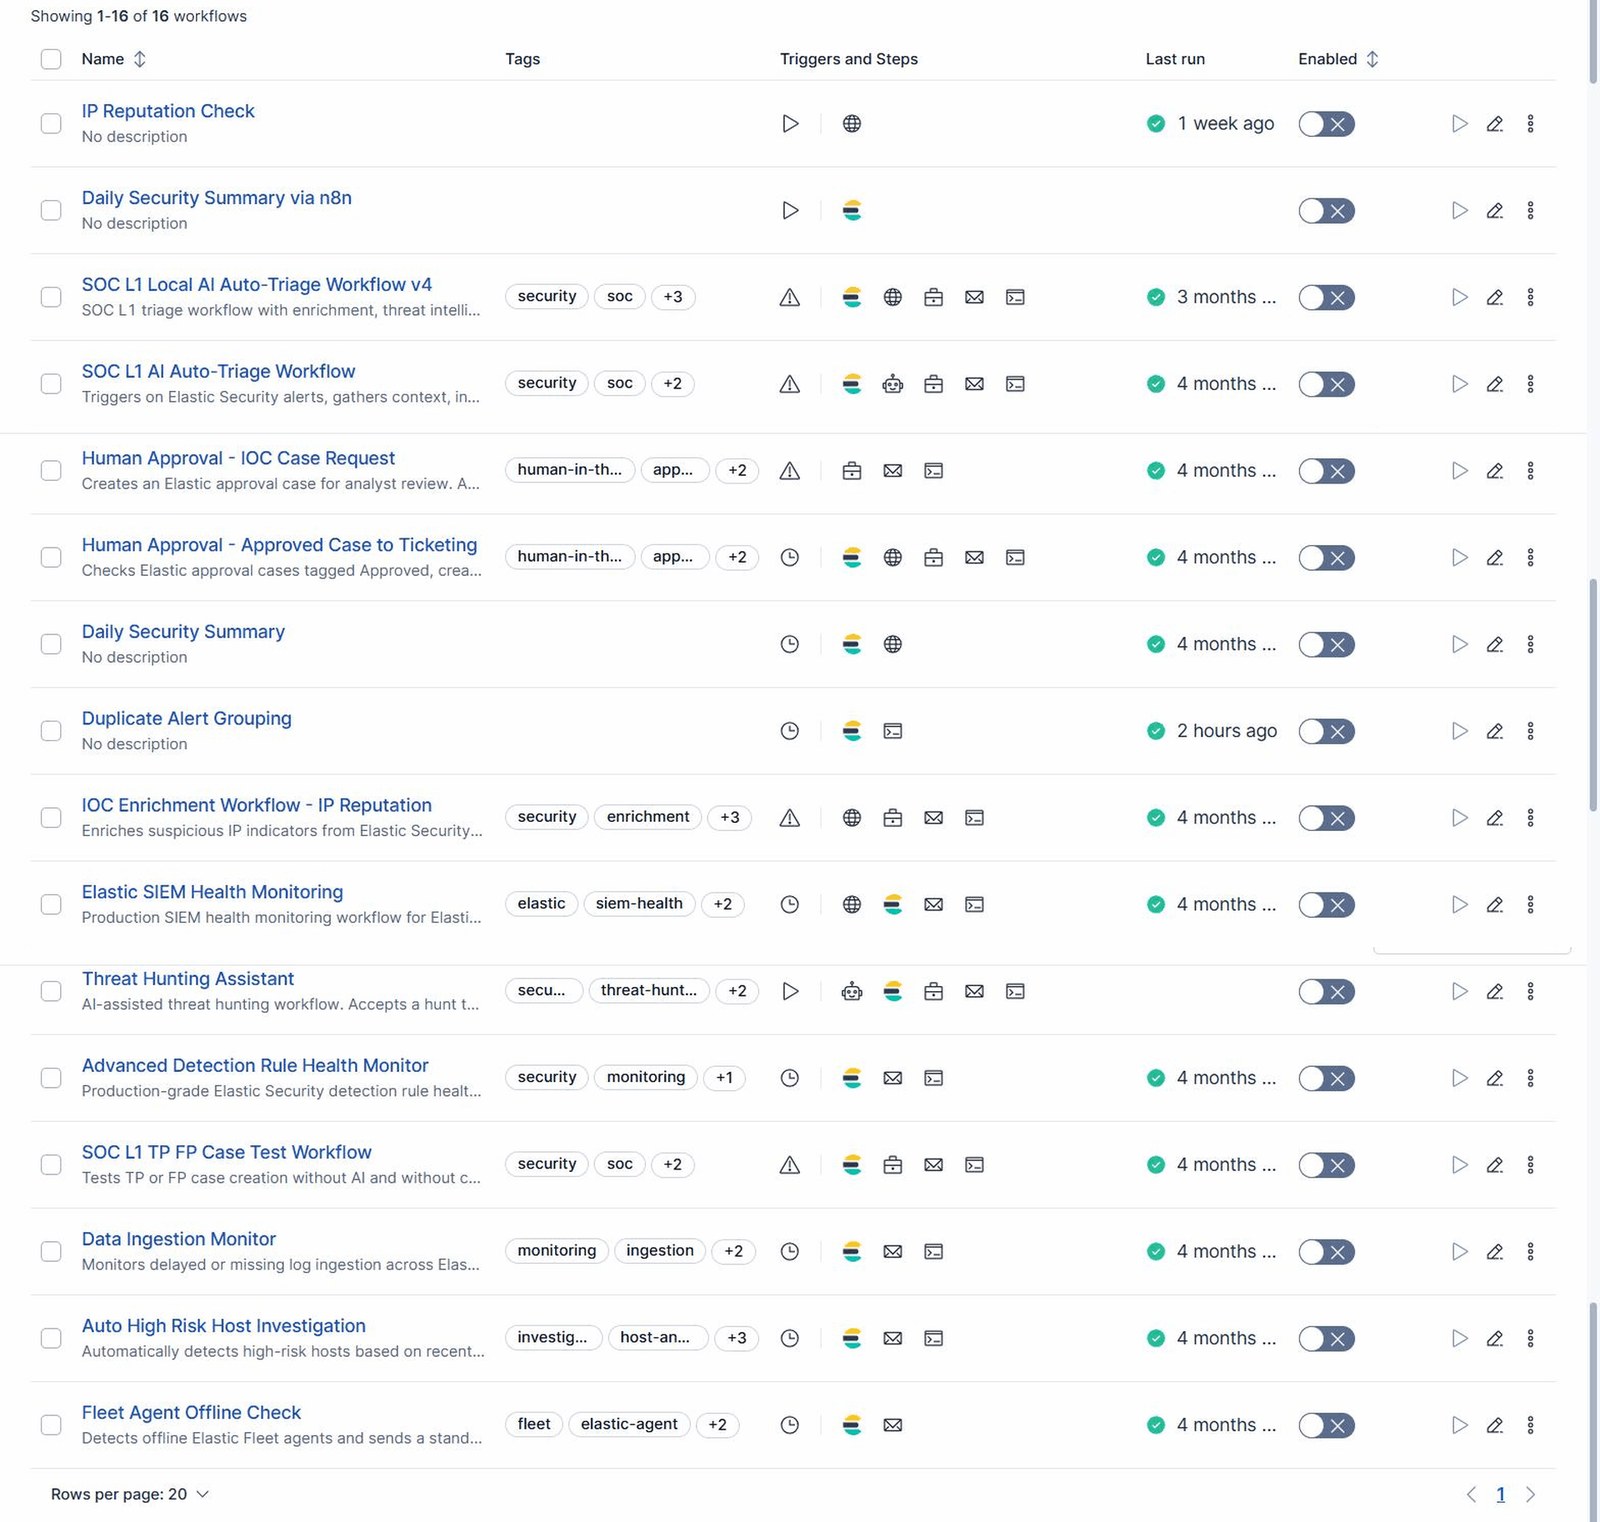
Task: Edit the Data Ingestion Monitor workflow
Action: [x=1494, y=1251]
